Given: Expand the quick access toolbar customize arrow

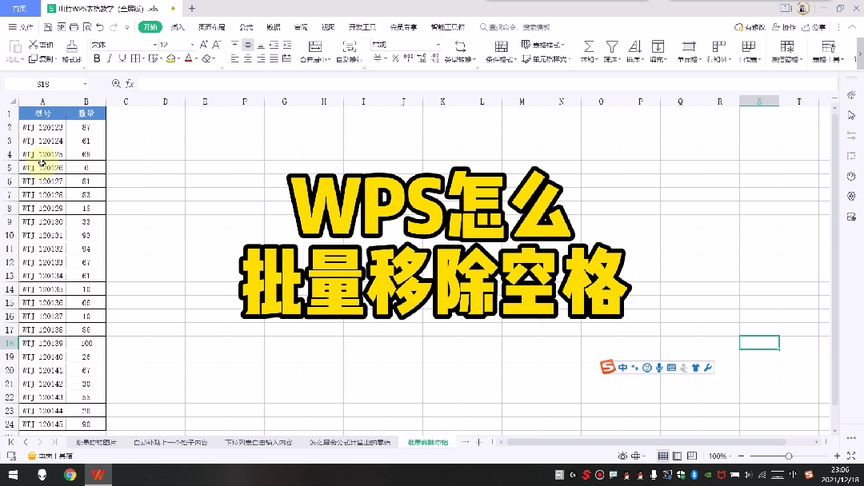Looking at the screenshot, I should click(127, 27).
